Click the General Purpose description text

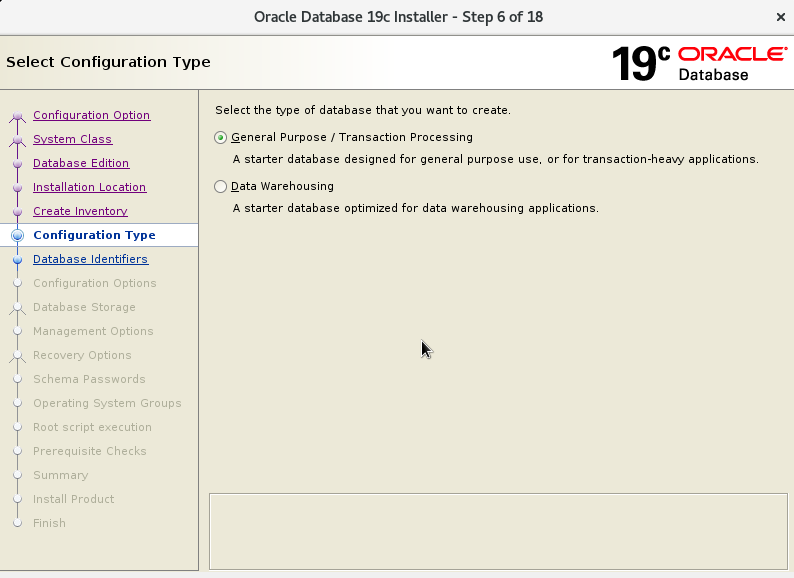496,159
